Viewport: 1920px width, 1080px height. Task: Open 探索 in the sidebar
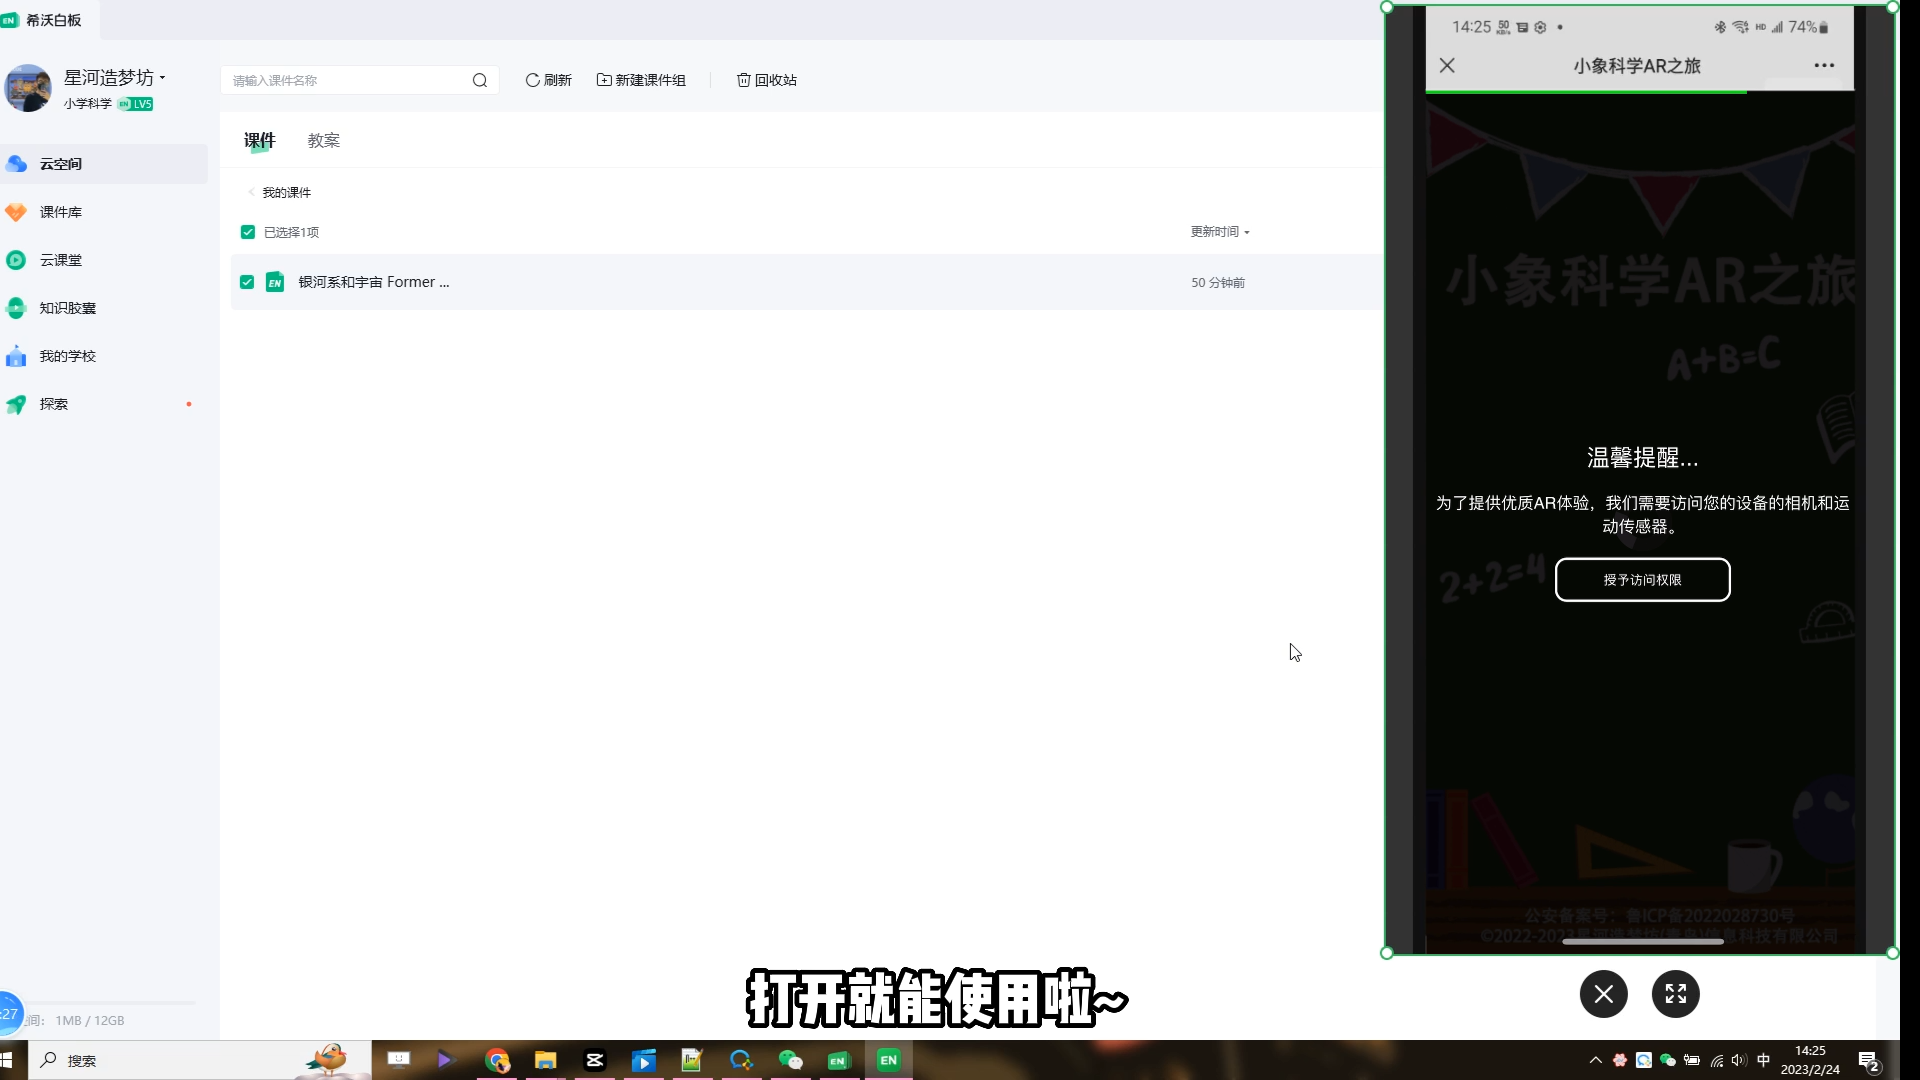pyautogui.click(x=54, y=404)
